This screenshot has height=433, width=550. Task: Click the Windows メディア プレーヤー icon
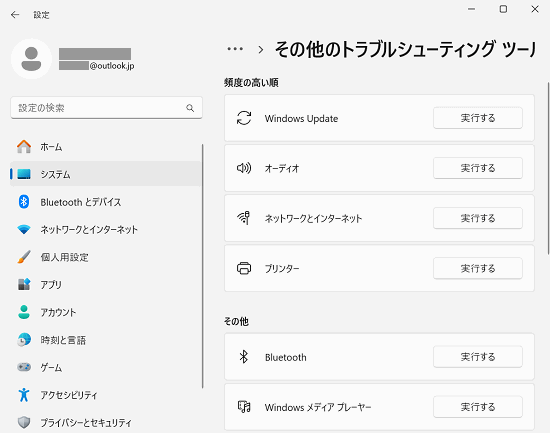(x=244, y=407)
